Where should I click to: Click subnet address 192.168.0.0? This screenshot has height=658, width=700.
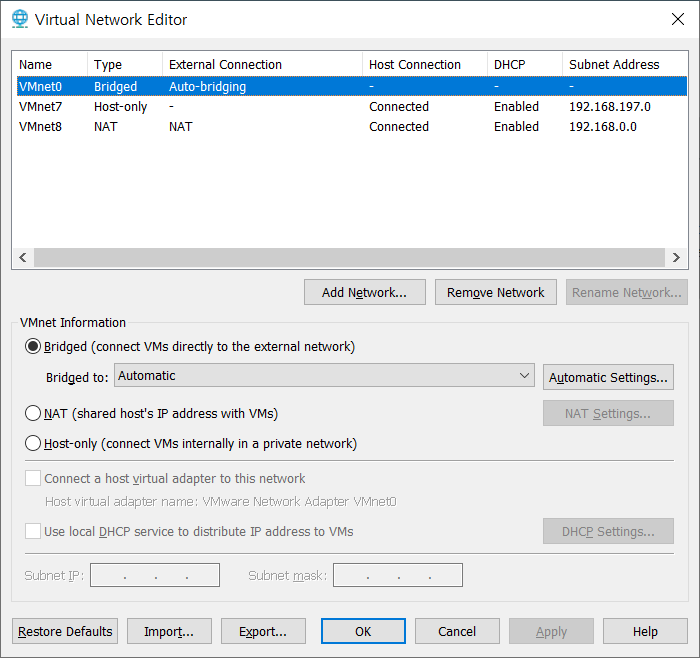pos(603,126)
